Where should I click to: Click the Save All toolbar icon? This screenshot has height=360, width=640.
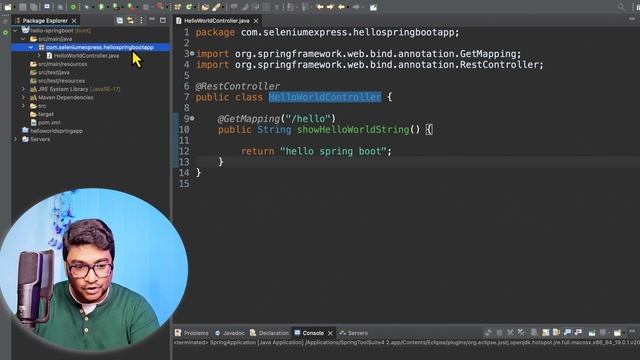tap(34, 7)
